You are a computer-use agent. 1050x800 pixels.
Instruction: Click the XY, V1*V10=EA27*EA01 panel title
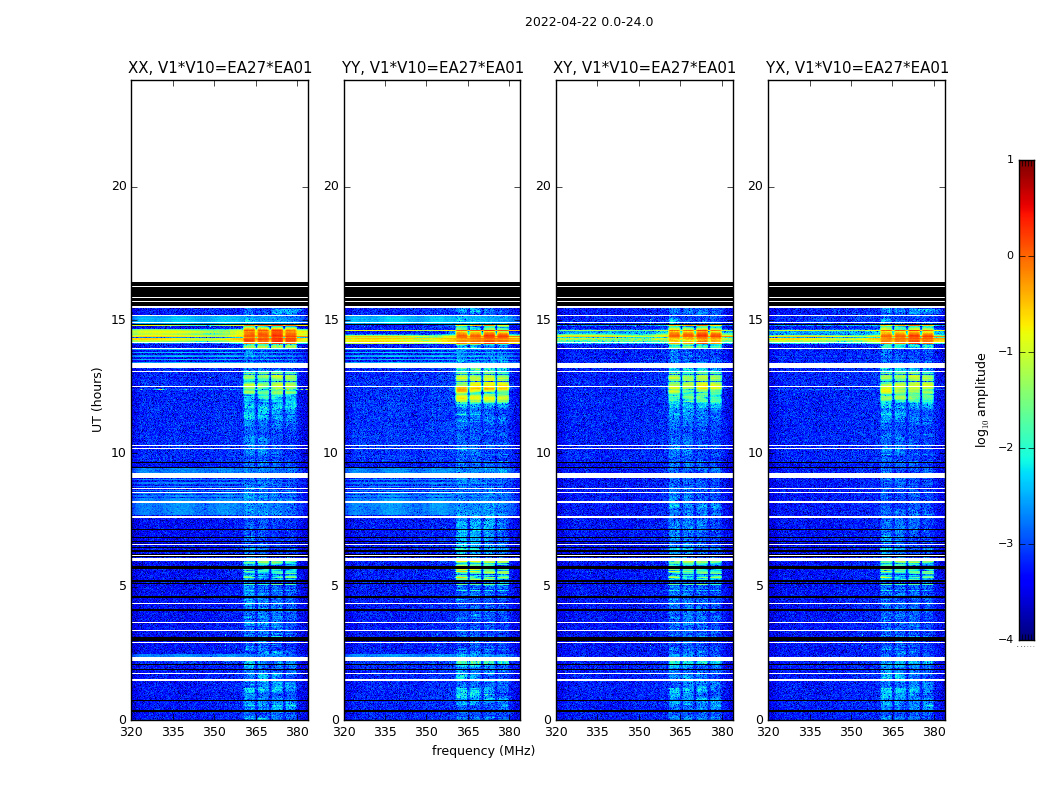[644, 68]
